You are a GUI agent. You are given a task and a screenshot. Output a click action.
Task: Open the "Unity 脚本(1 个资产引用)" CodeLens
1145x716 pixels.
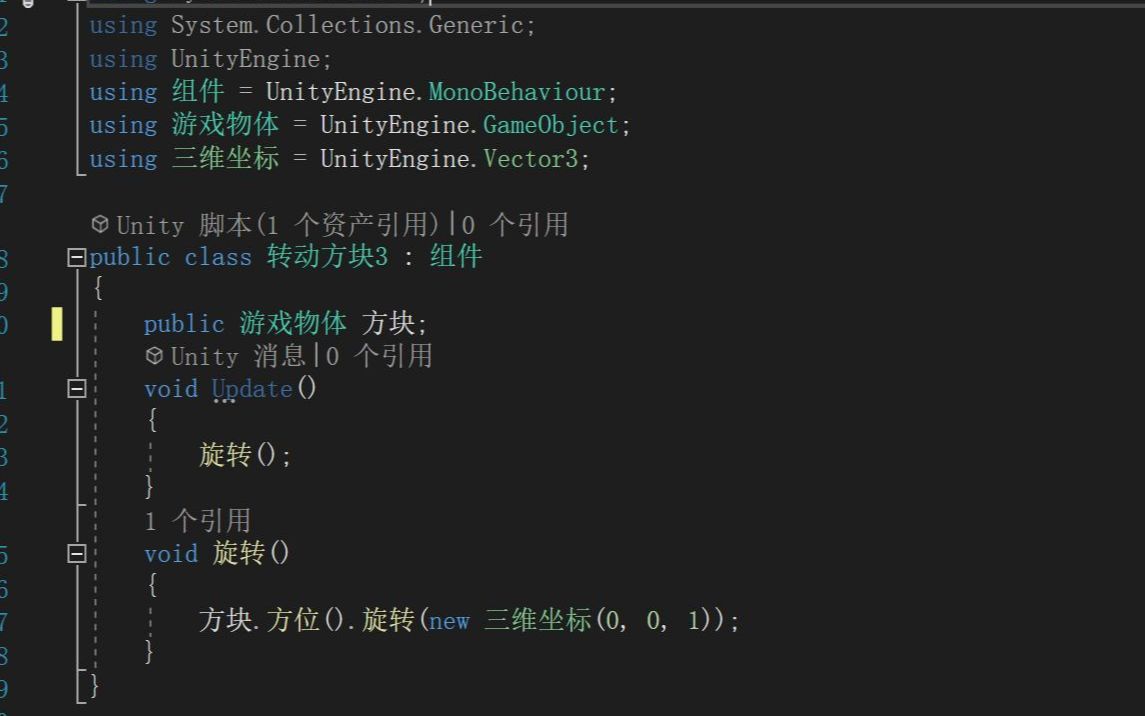[x=278, y=225]
